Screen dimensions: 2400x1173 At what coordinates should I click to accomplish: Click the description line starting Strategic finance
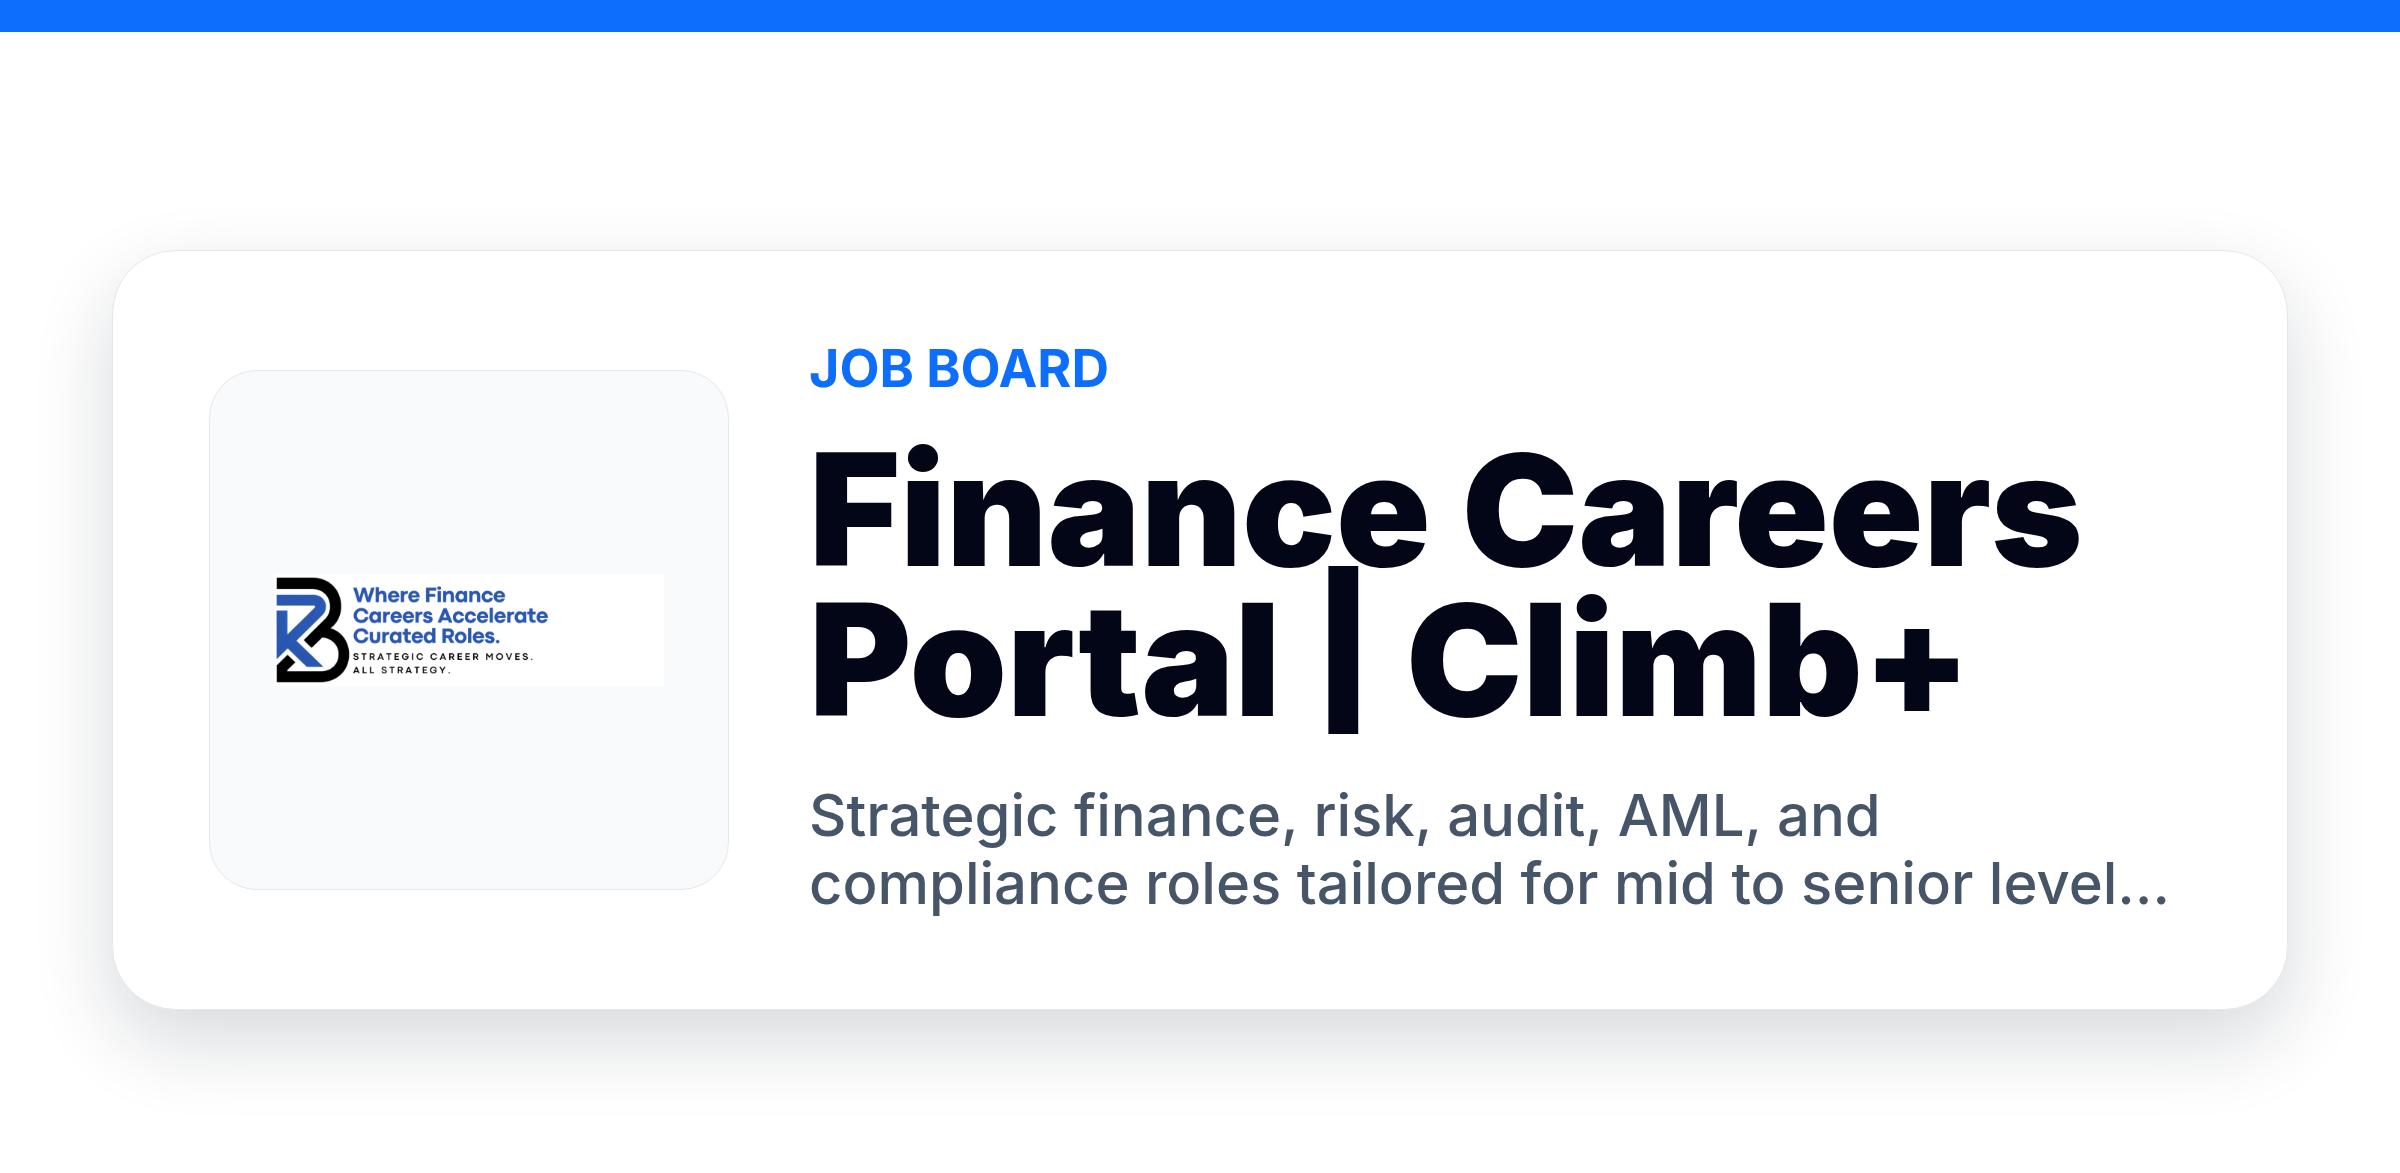tap(1344, 818)
